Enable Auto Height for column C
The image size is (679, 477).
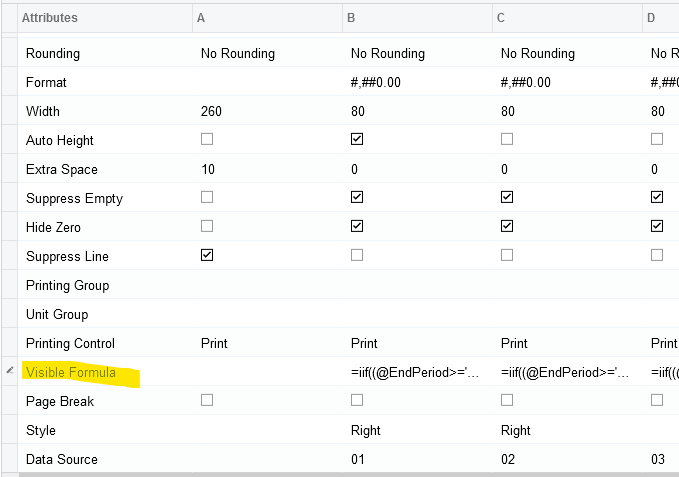[x=507, y=139]
